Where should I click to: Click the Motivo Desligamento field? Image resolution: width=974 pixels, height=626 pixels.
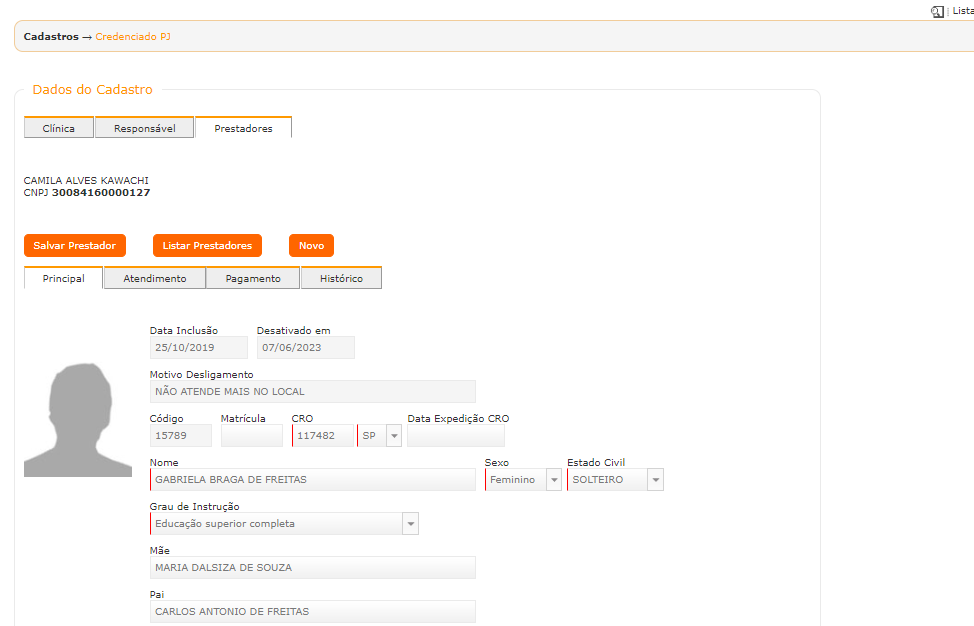click(312, 392)
